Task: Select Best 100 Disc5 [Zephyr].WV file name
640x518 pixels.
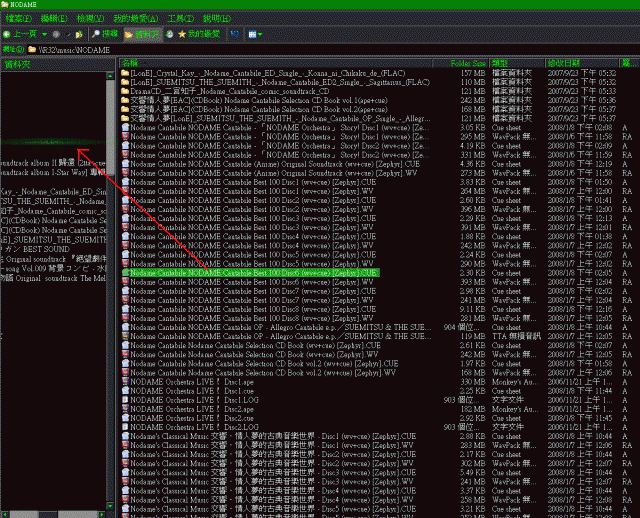Action: click(x=251, y=264)
